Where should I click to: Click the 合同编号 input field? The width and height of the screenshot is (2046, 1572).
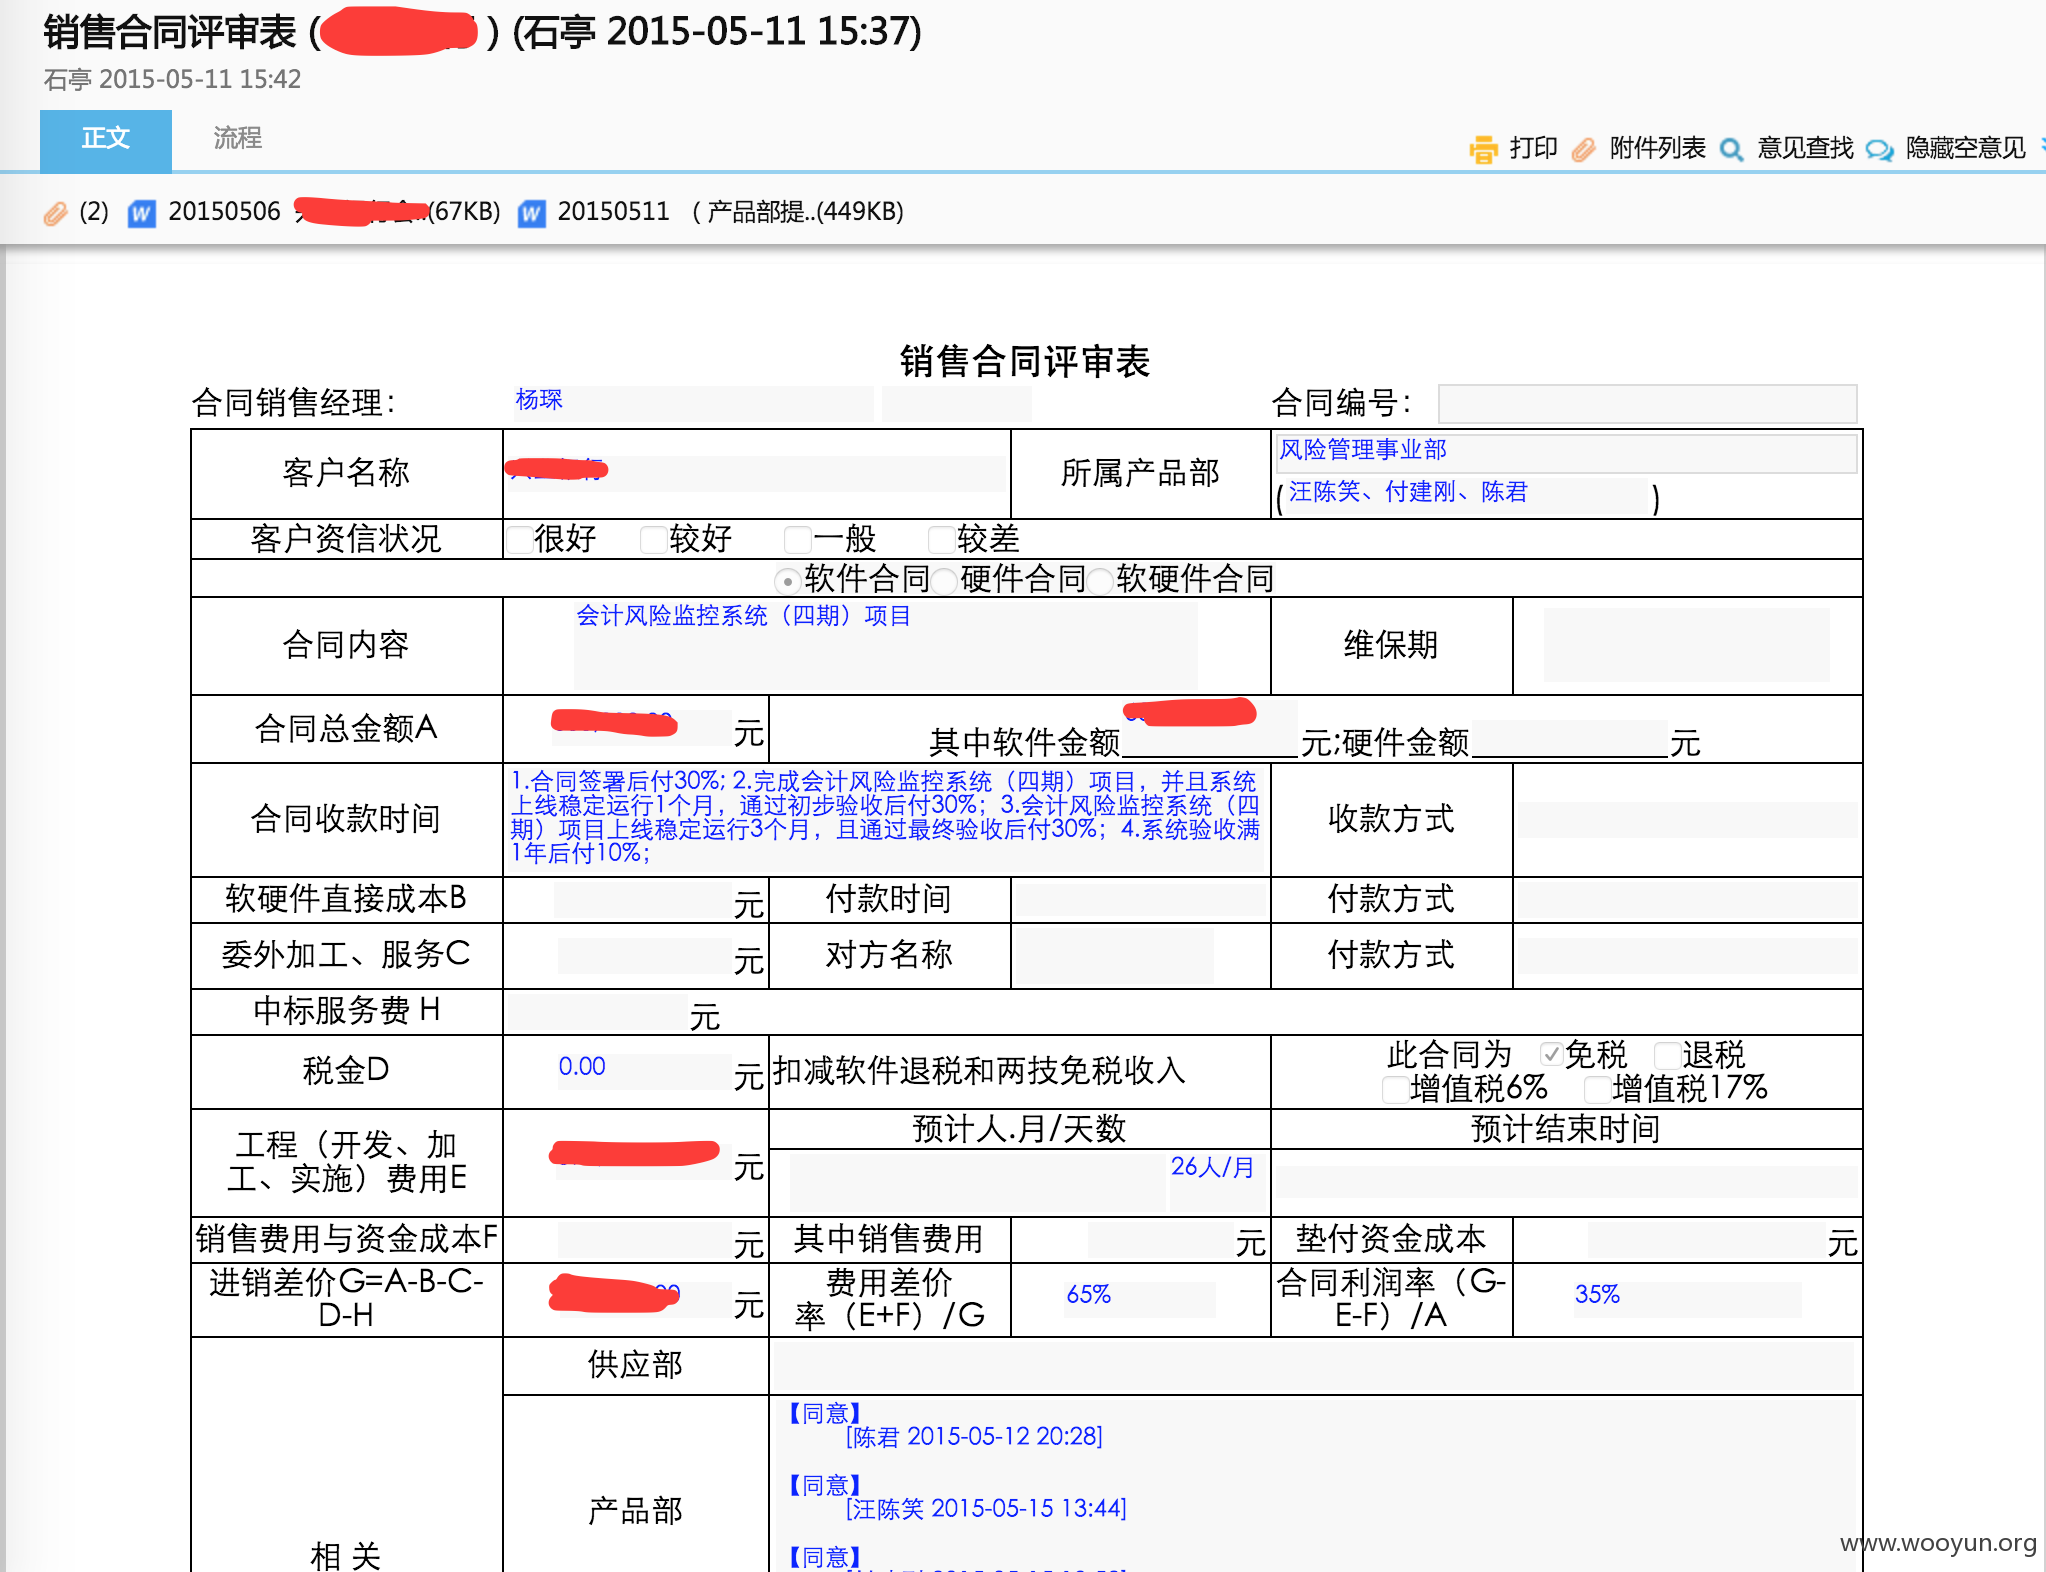click(x=1647, y=404)
